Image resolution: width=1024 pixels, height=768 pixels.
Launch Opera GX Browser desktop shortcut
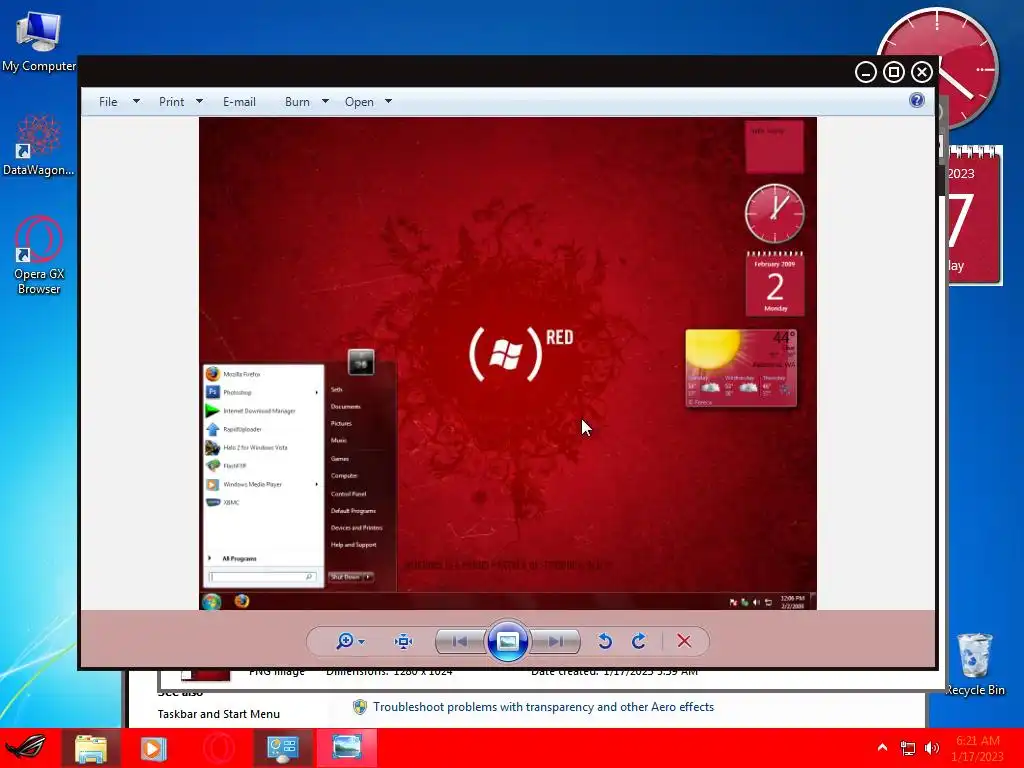pyautogui.click(x=39, y=255)
